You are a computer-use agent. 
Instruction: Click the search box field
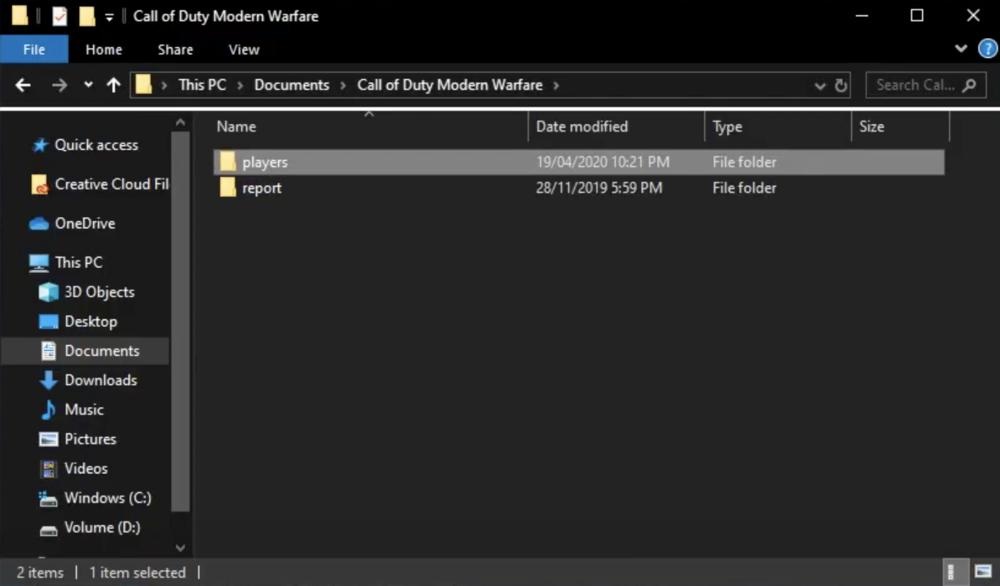(x=915, y=85)
